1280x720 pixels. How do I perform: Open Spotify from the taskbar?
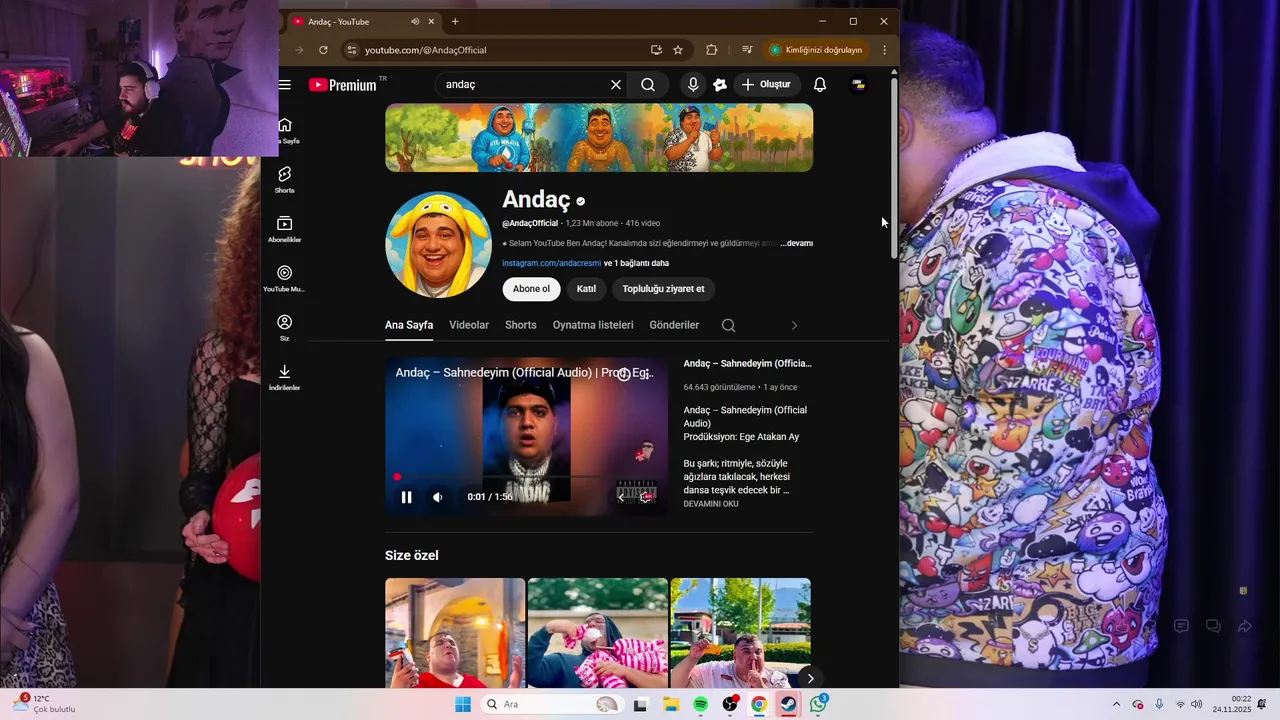[700, 704]
